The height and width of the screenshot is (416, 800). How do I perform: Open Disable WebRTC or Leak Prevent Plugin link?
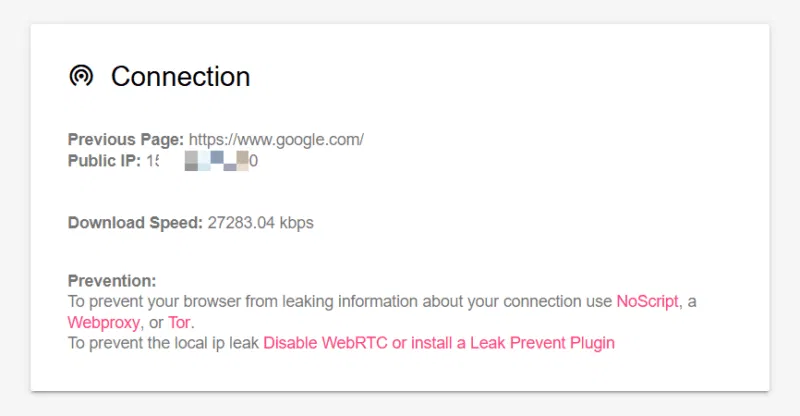[x=439, y=343]
